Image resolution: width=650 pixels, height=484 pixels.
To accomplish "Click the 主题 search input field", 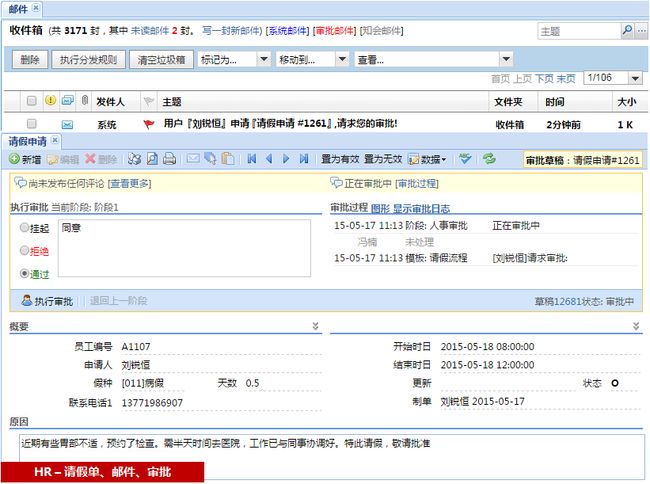I will pos(580,31).
